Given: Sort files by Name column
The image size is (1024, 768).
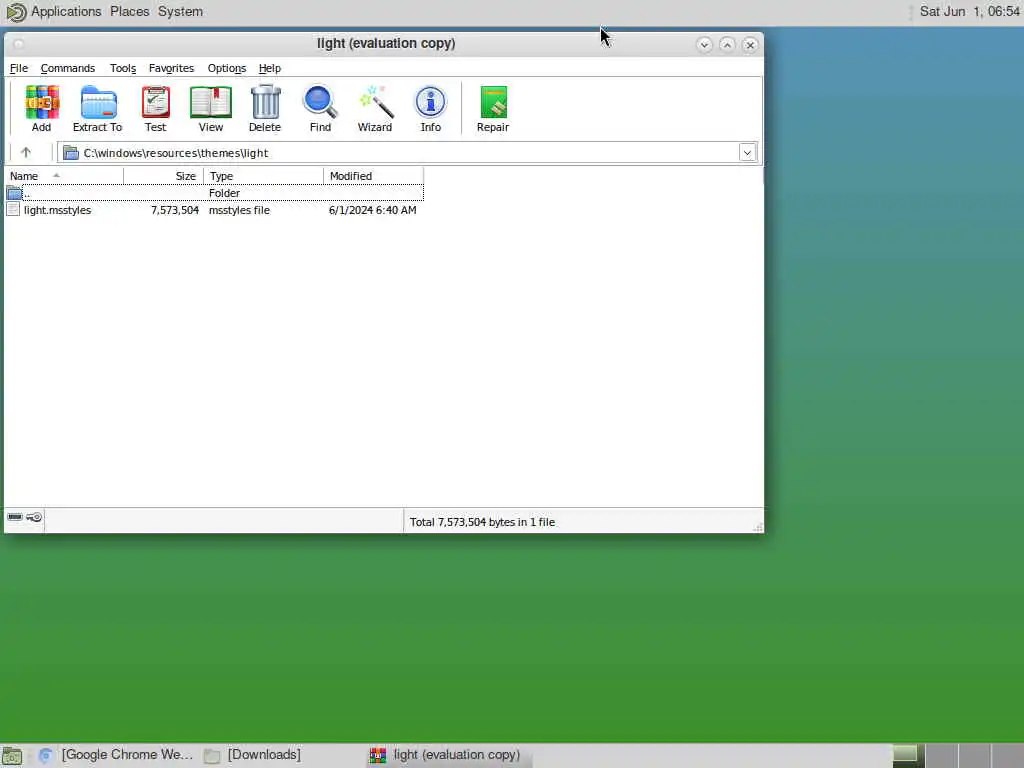Looking at the screenshot, I should [x=64, y=176].
